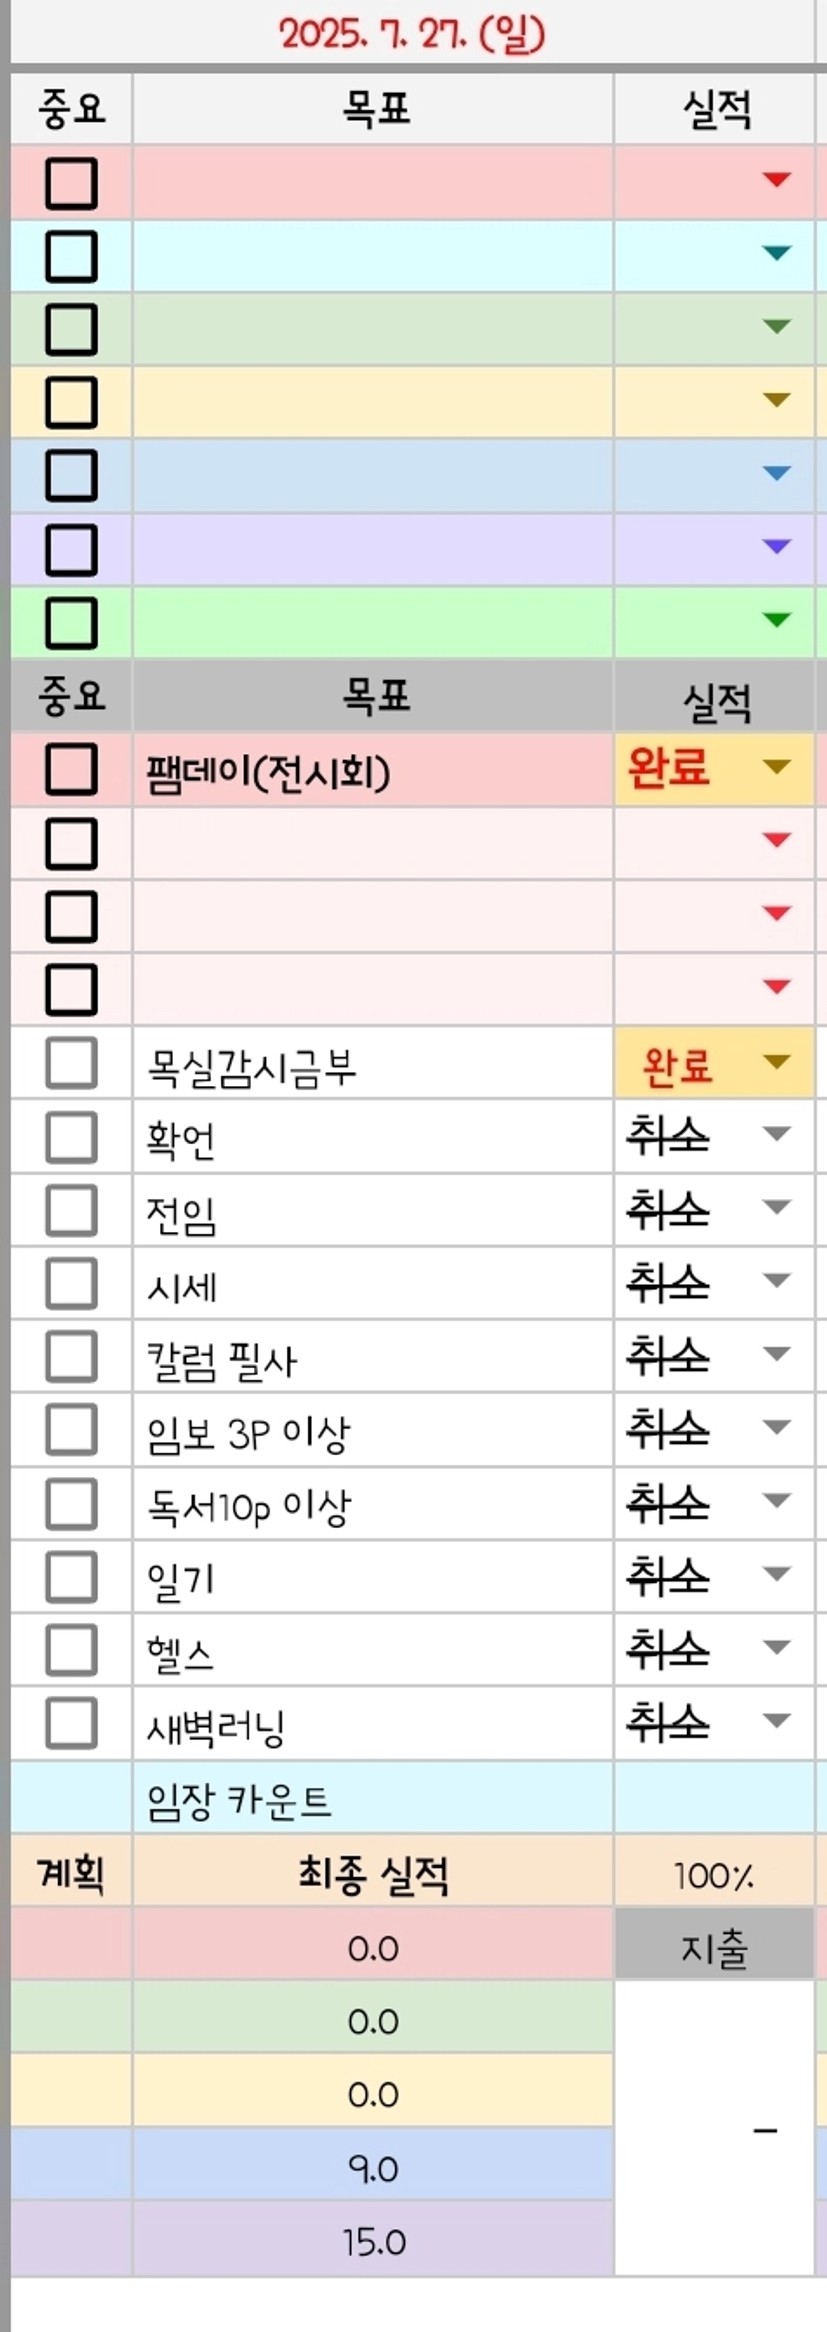
Task: Open the 실적 dropdown for 목실감시금부
Action: point(776,1061)
